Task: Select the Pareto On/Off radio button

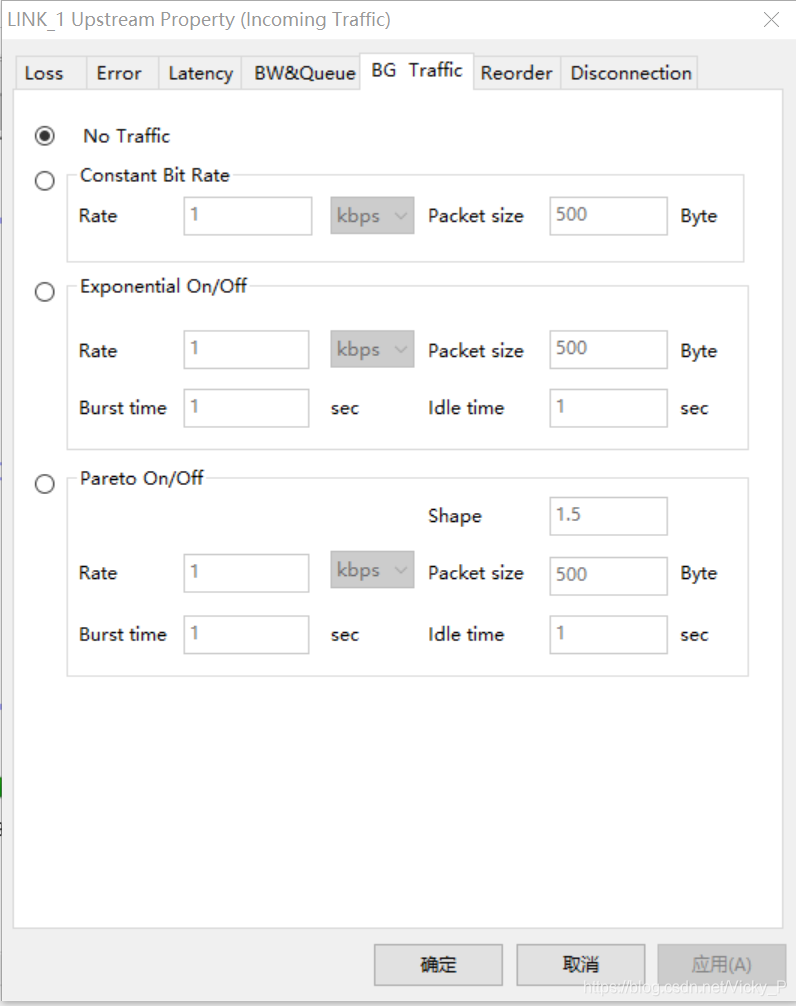Action: coord(45,483)
